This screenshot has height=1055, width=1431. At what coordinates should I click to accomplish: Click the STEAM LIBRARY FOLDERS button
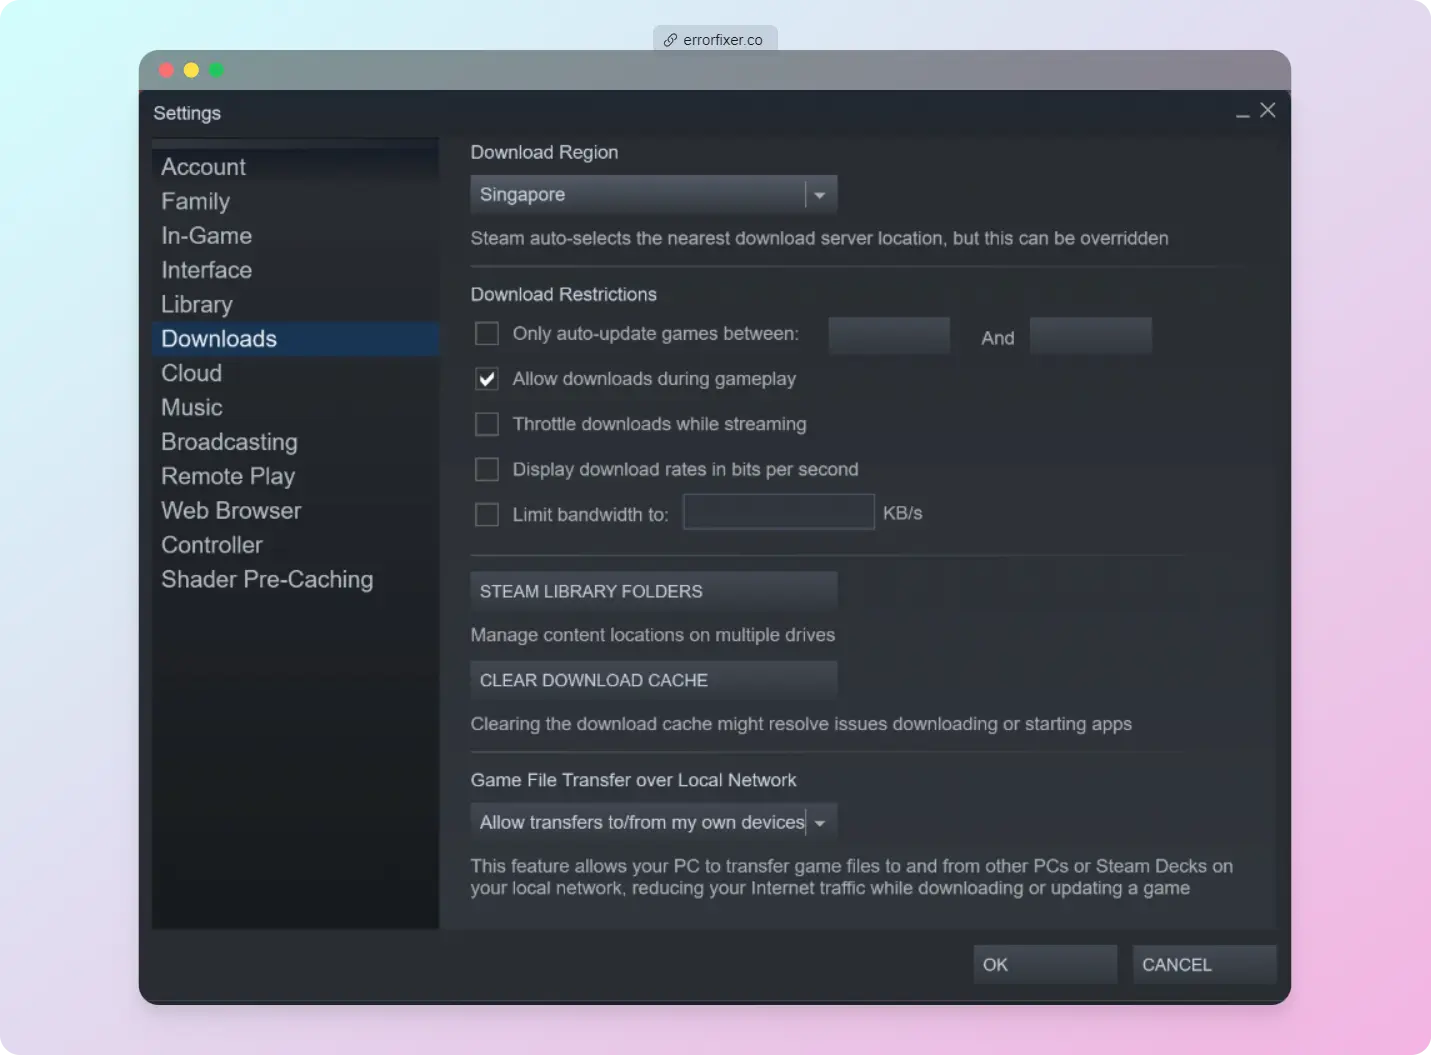(x=653, y=591)
